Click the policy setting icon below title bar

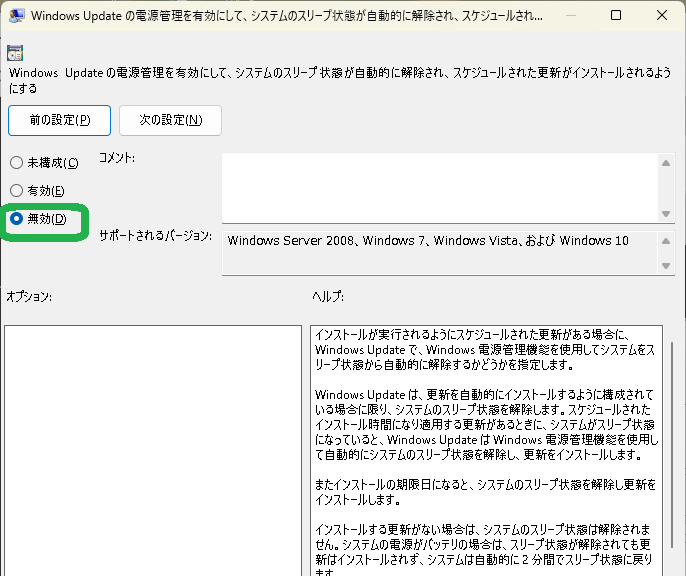click(x=15, y=53)
